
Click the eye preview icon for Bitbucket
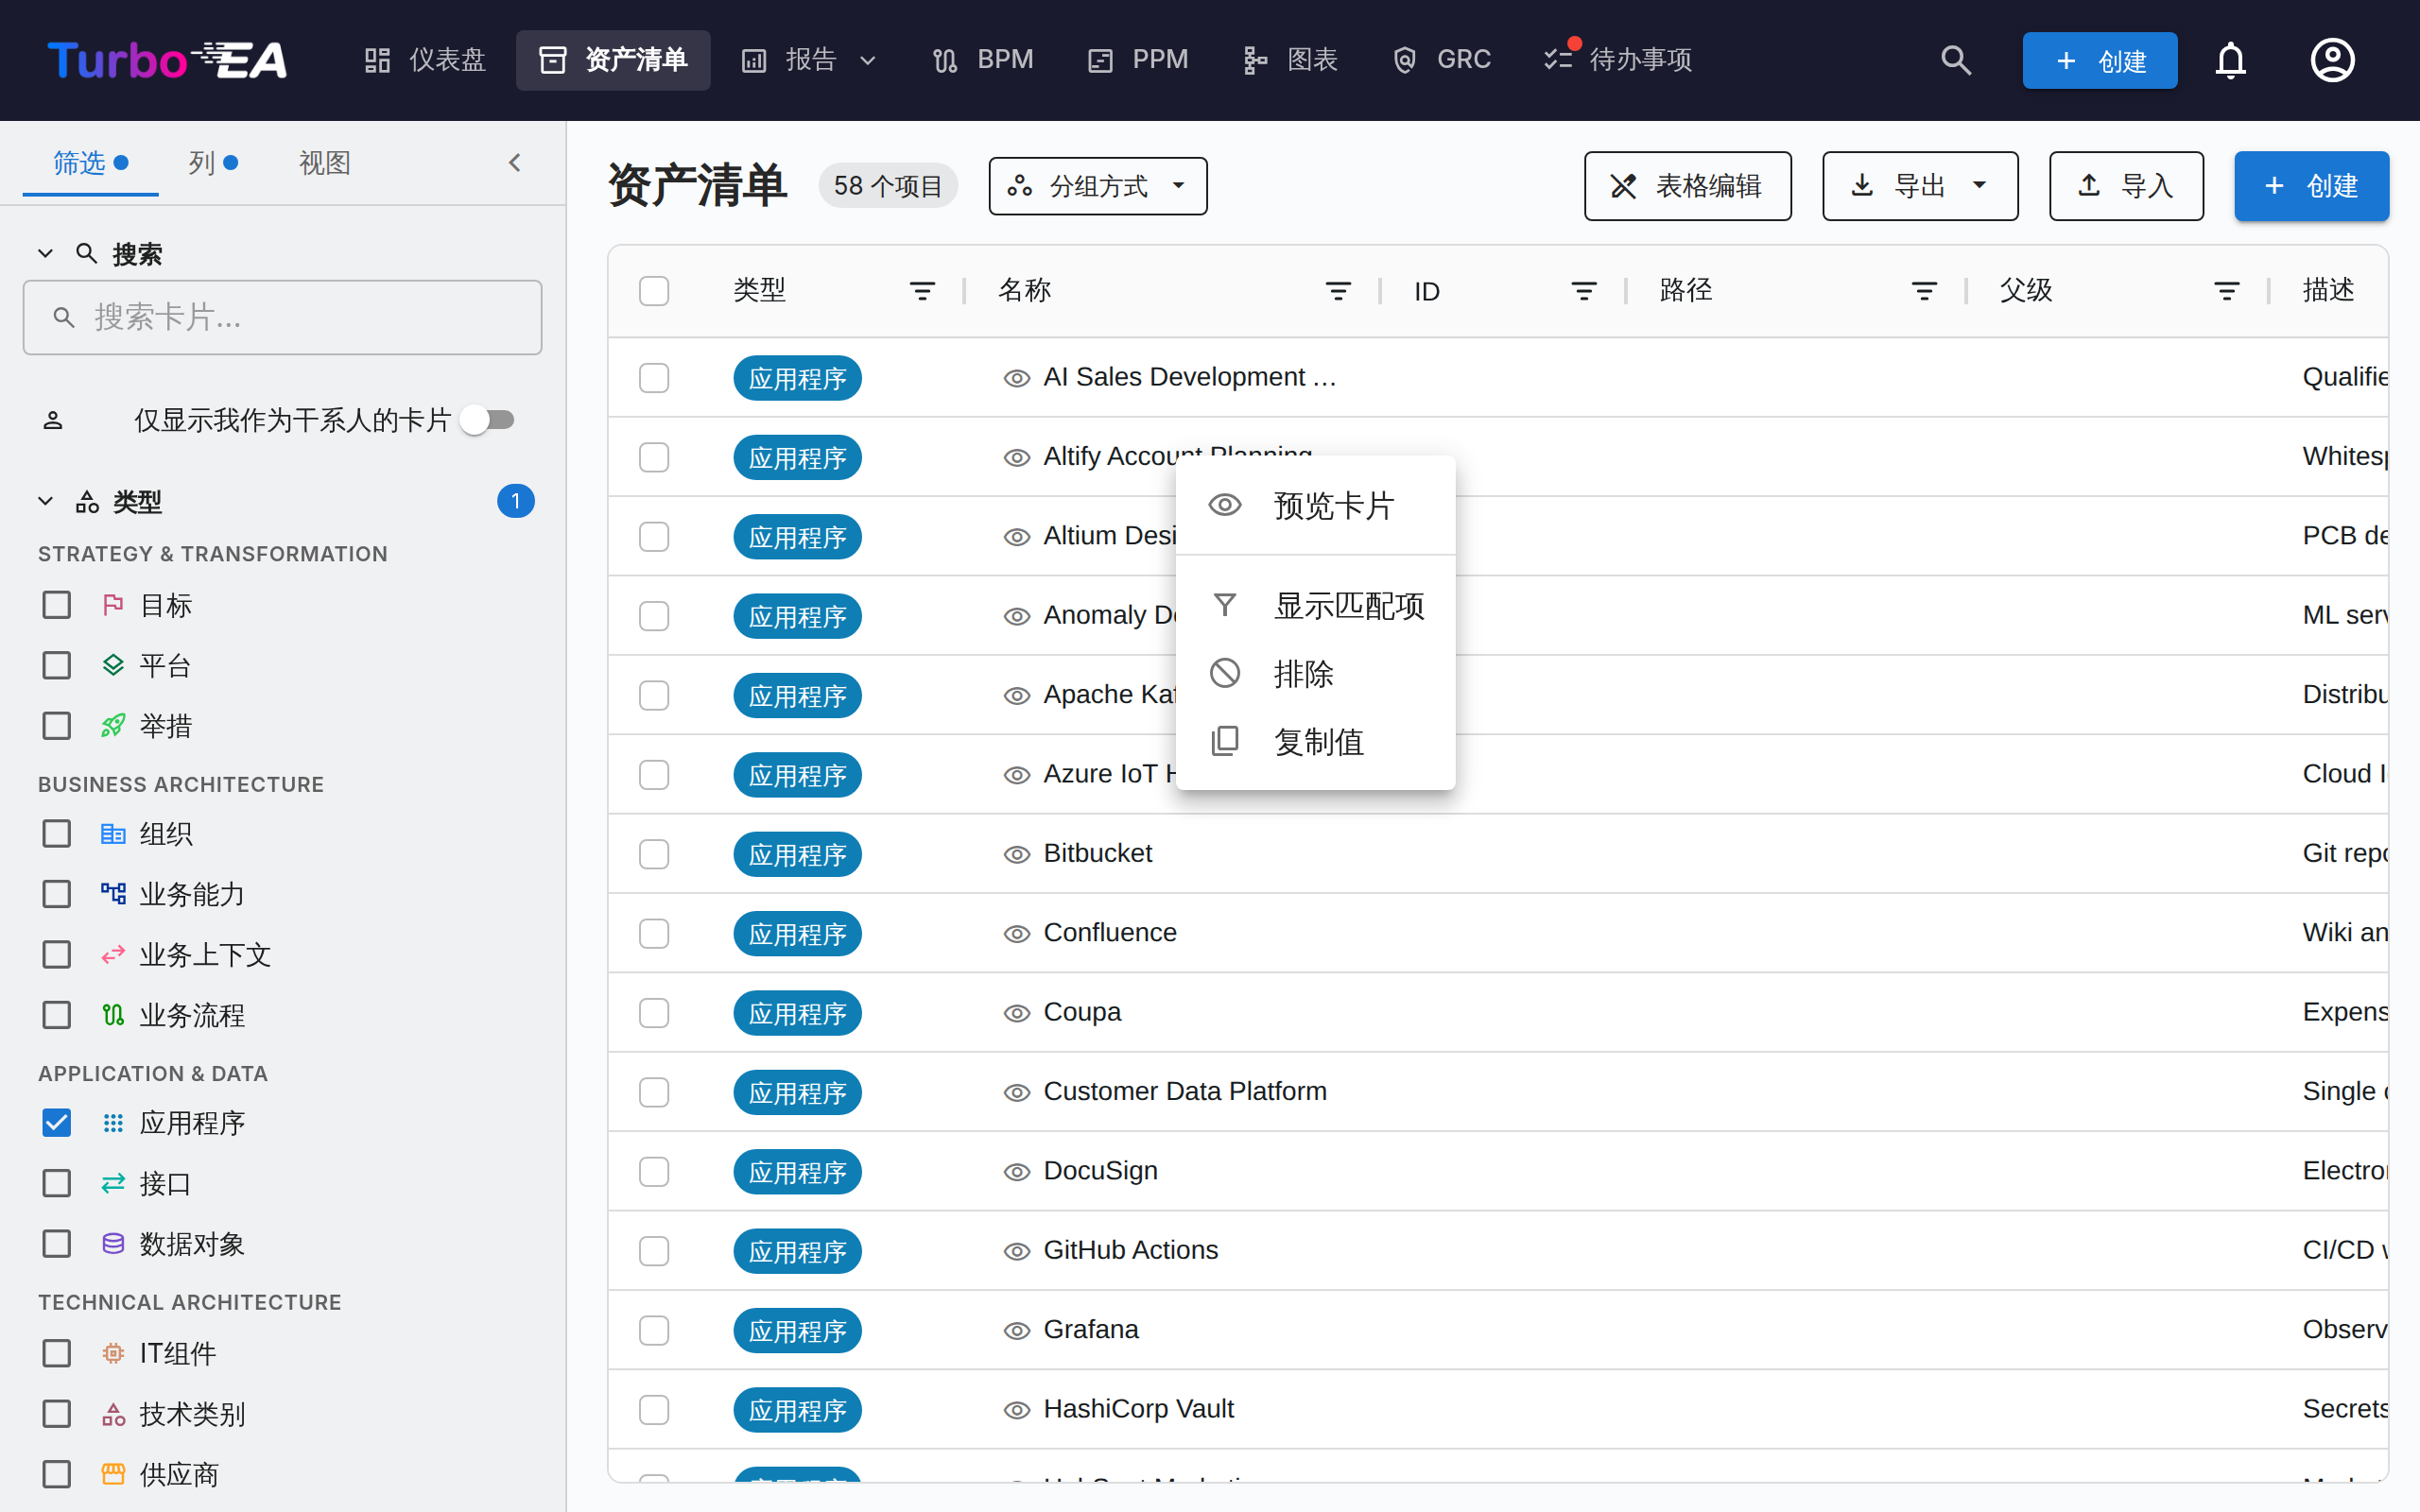coord(1017,854)
